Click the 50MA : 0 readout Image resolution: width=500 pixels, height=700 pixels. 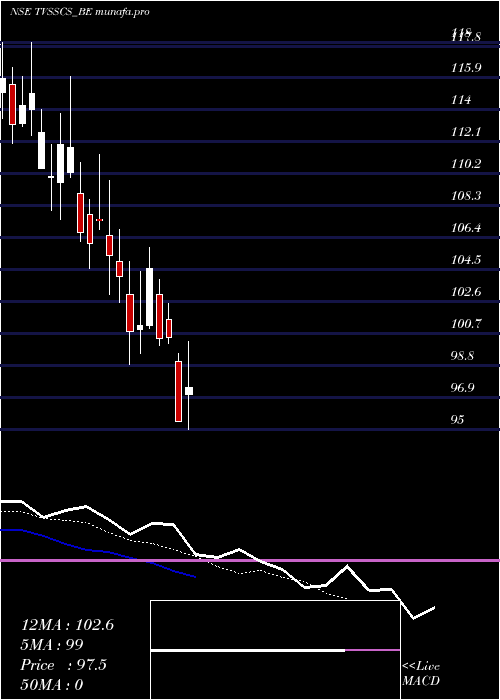click(52, 685)
